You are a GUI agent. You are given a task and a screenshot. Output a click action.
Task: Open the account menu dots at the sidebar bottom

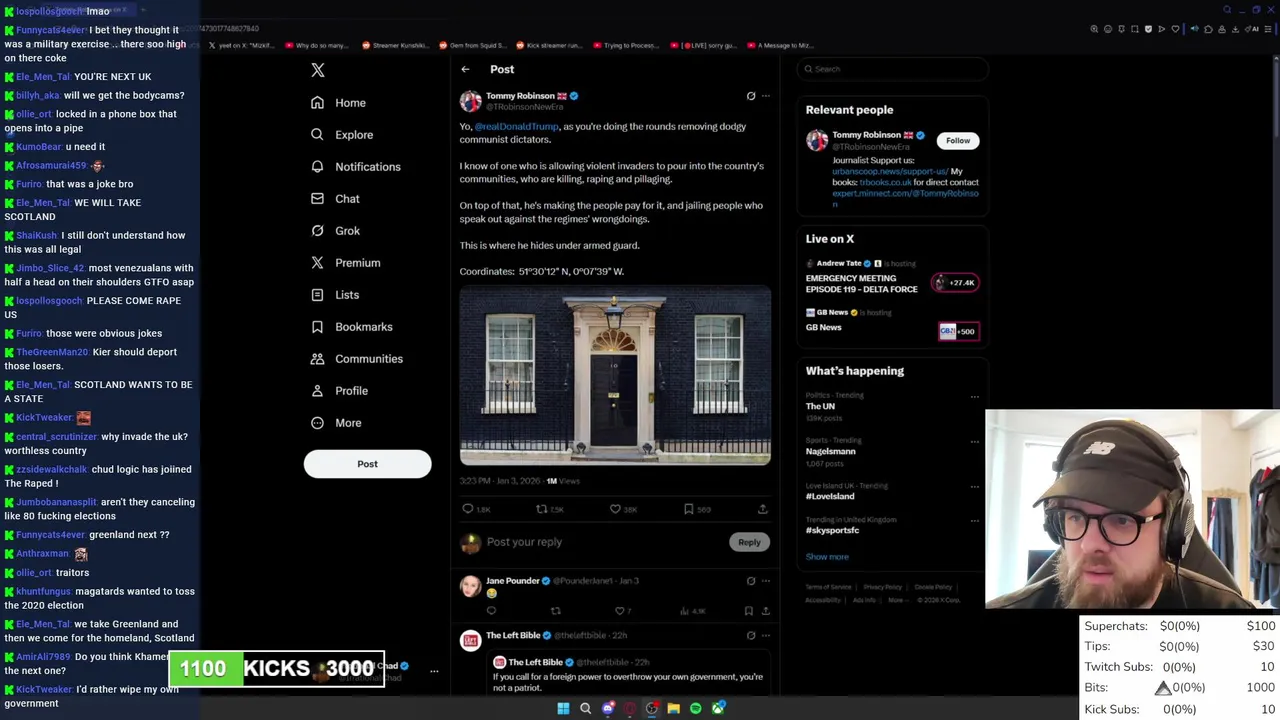coord(434,671)
